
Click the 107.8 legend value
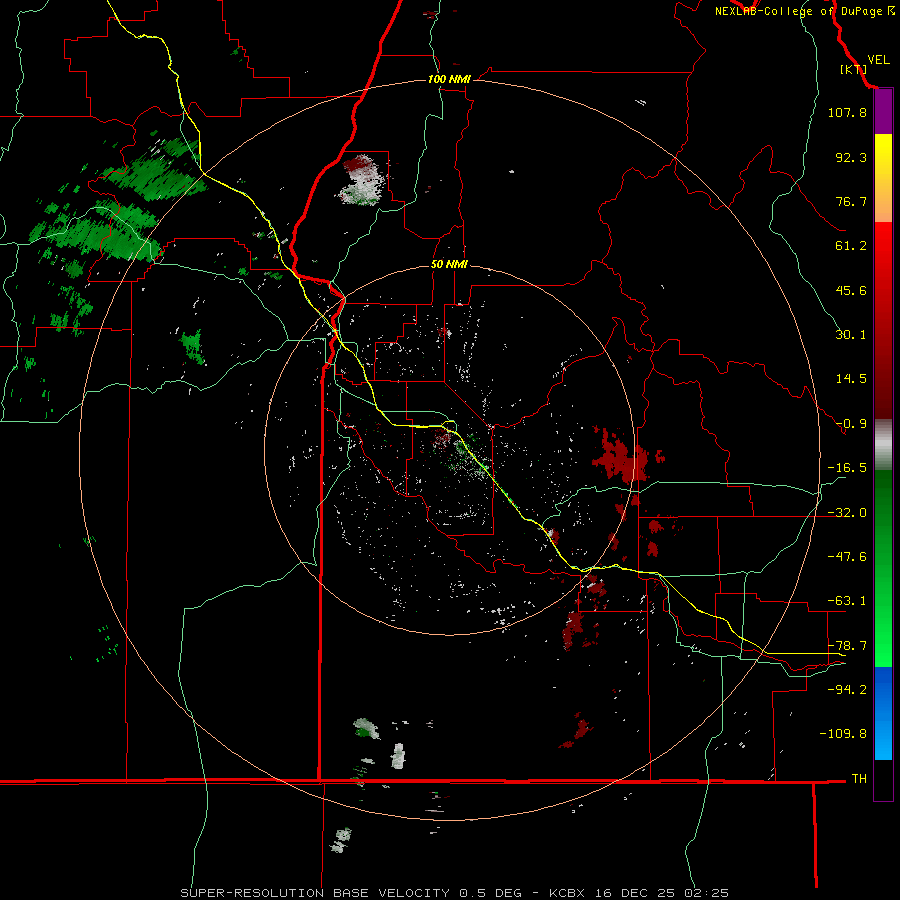click(x=847, y=112)
